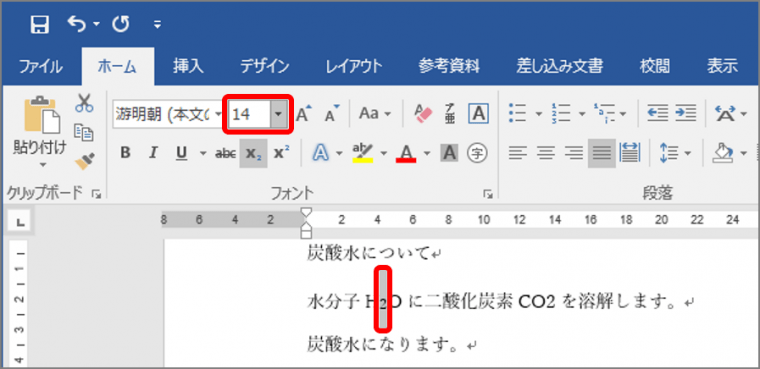Image resolution: width=760 pixels, height=369 pixels.
Task: Switch to the 挿入 tab
Action: [x=188, y=66]
